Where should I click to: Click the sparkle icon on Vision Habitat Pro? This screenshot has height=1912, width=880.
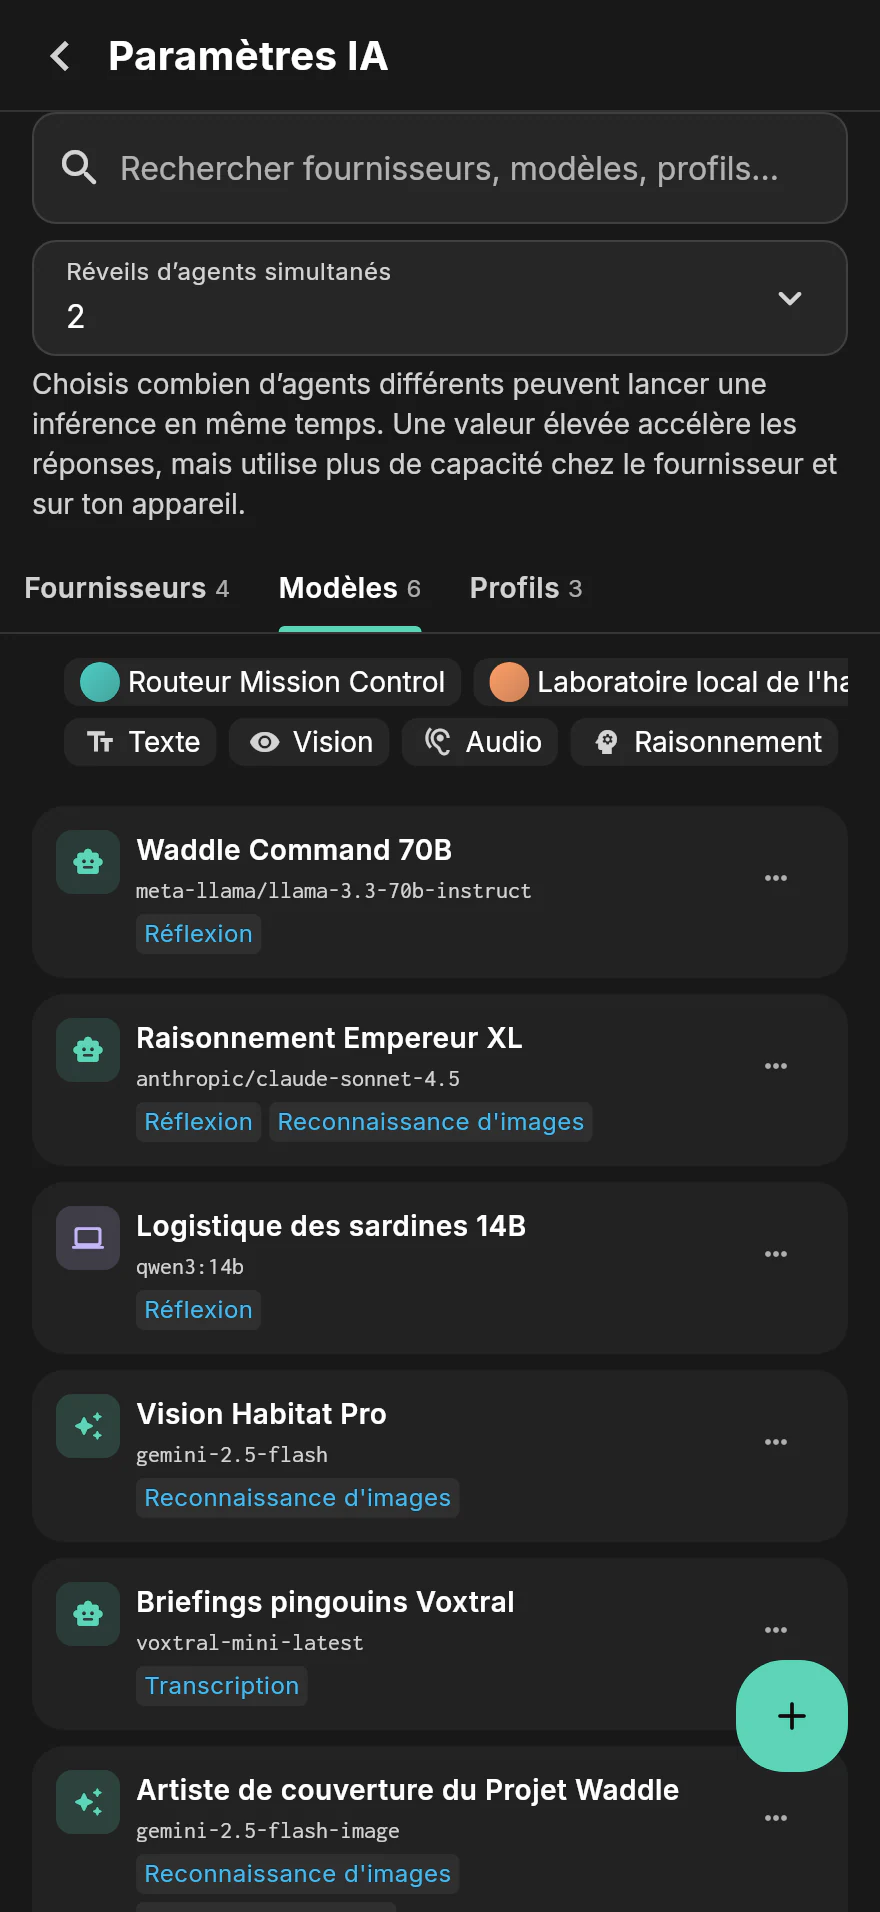88,1426
